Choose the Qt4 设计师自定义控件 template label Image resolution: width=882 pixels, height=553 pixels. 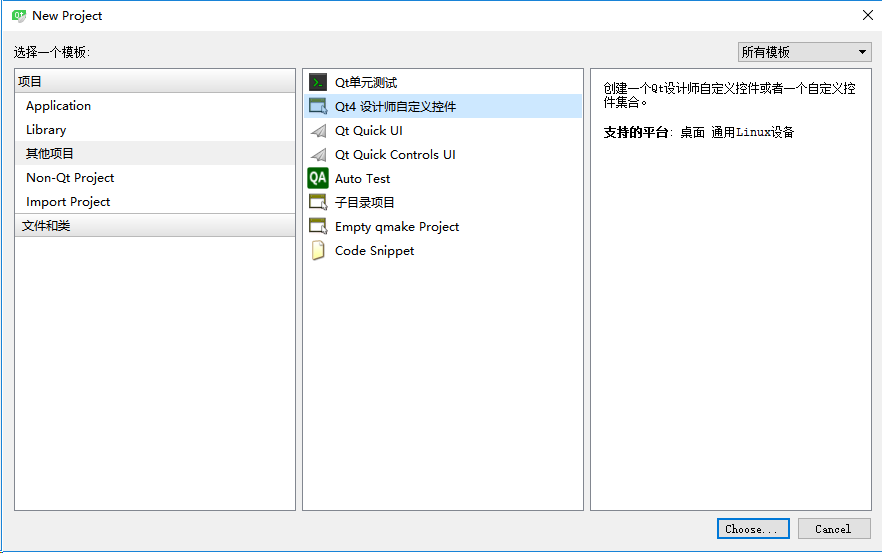395,107
